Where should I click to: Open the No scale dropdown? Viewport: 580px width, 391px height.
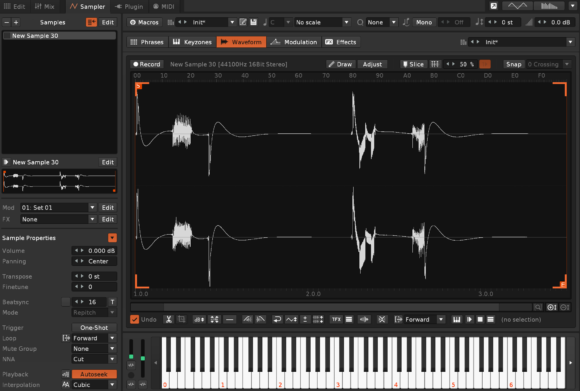coord(322,22)
